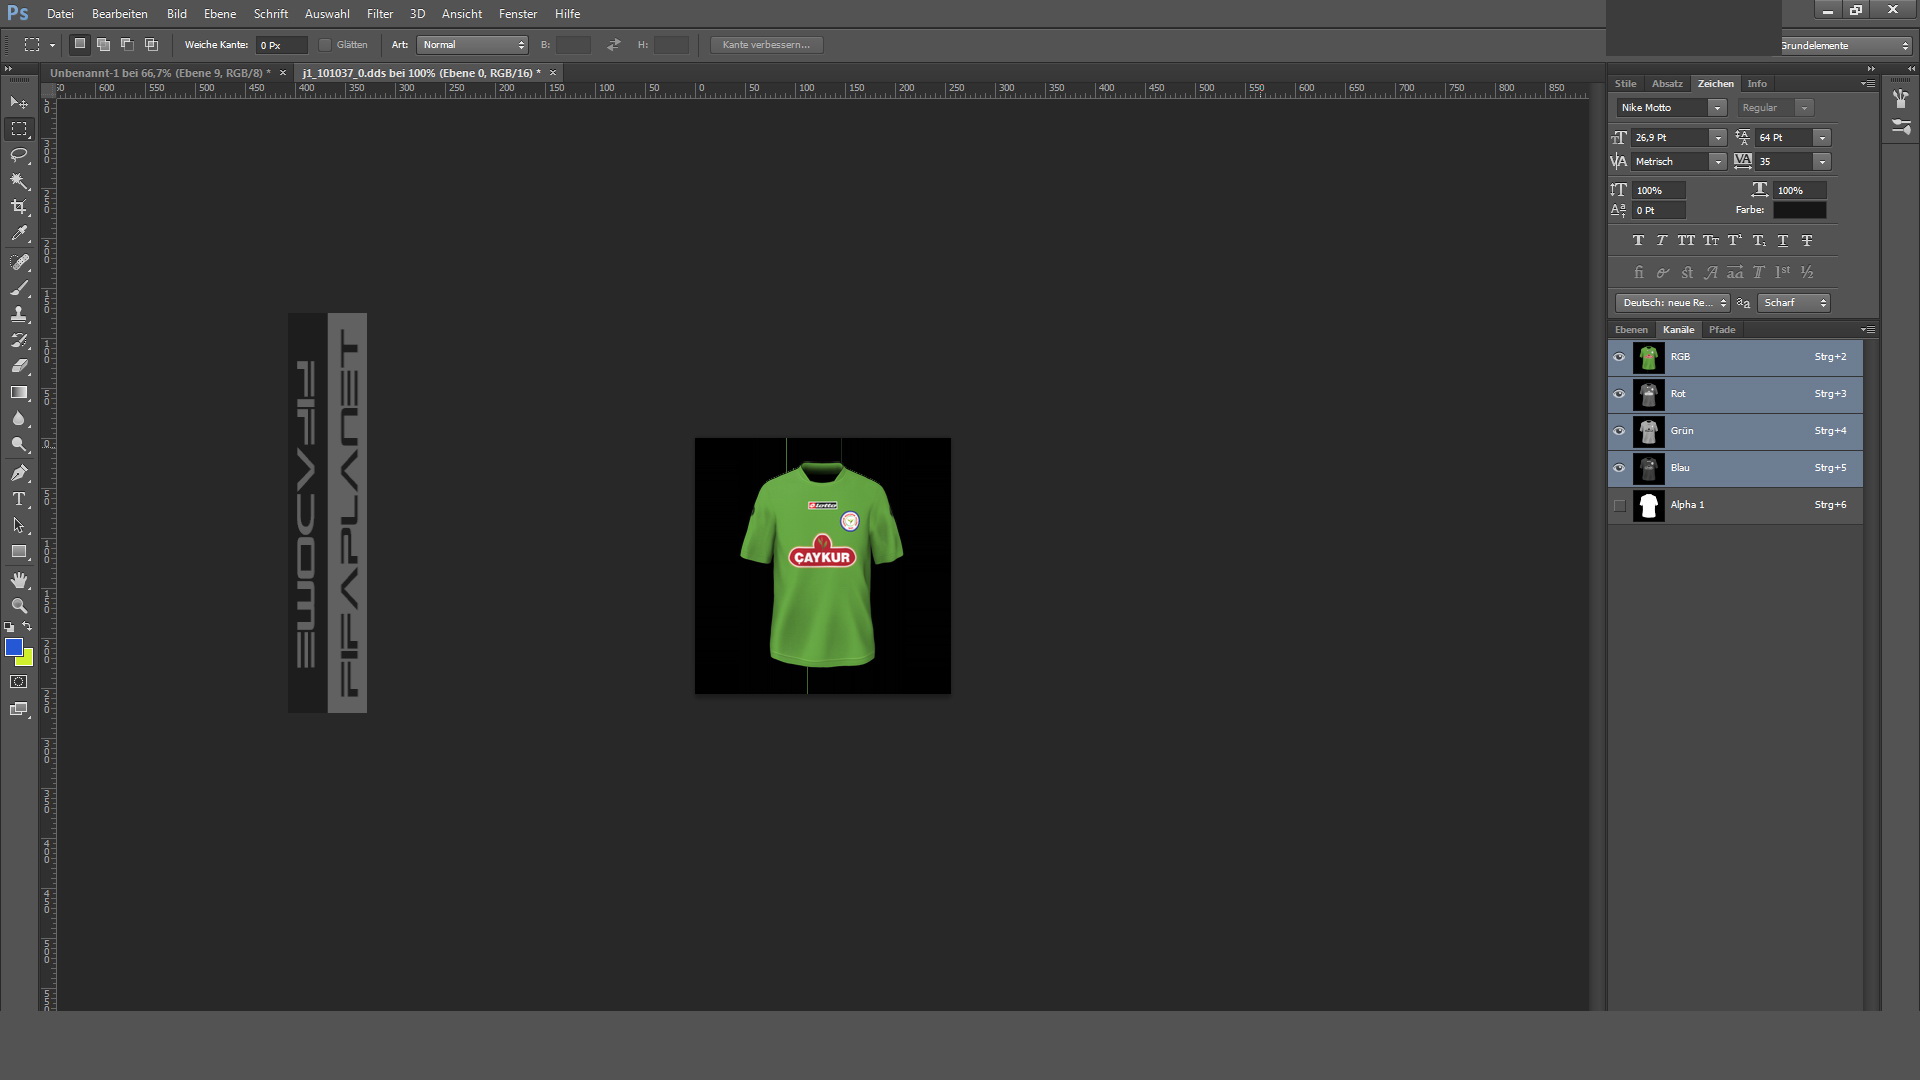Open the tracking value 35 dropdown
Image resolution: width=1920 pixels, height=1080 pixels.
1822,162
